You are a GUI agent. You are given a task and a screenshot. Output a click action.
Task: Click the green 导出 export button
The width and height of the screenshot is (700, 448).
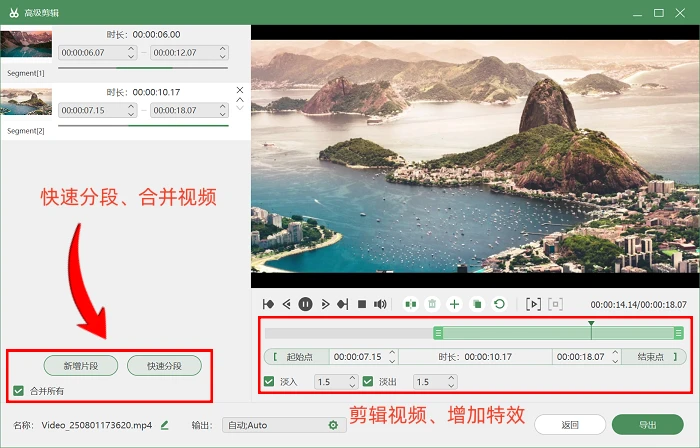click(x=648, y=425)
